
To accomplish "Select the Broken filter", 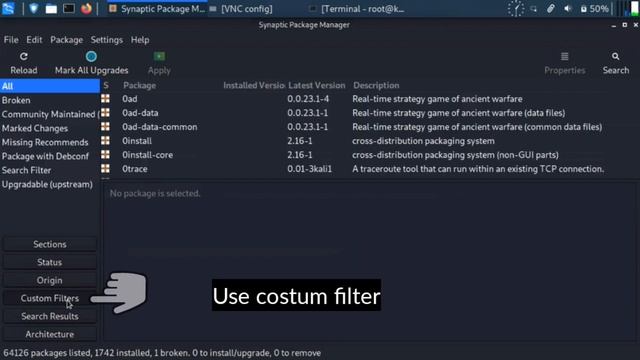I will click(x=50, y=100).
